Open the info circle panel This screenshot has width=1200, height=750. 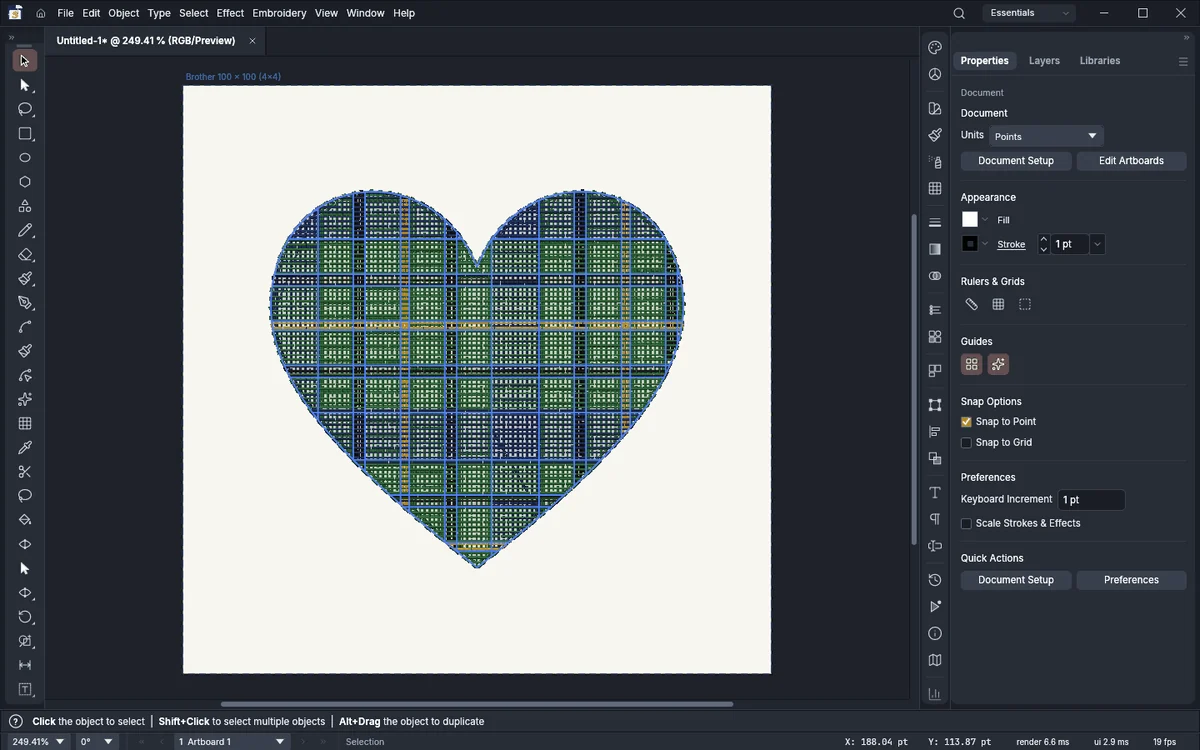935,633
